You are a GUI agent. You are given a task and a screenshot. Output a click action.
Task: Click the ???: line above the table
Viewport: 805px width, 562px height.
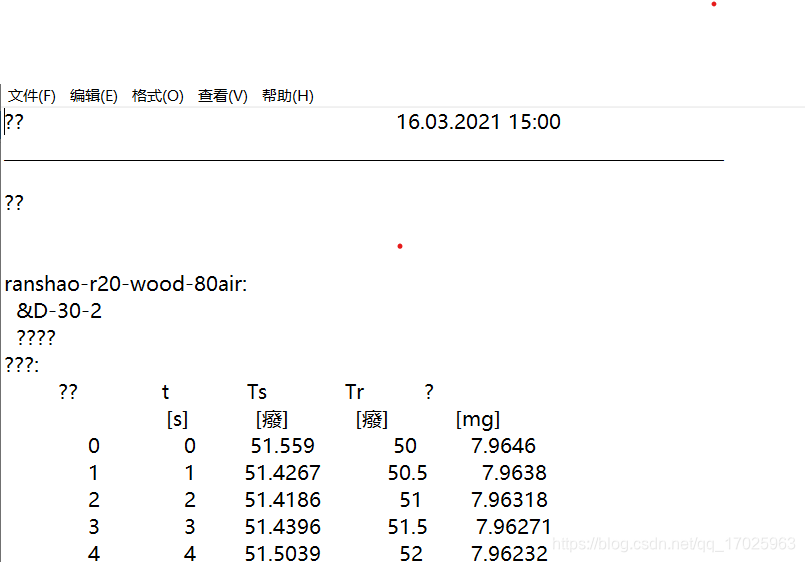[22, 365]
